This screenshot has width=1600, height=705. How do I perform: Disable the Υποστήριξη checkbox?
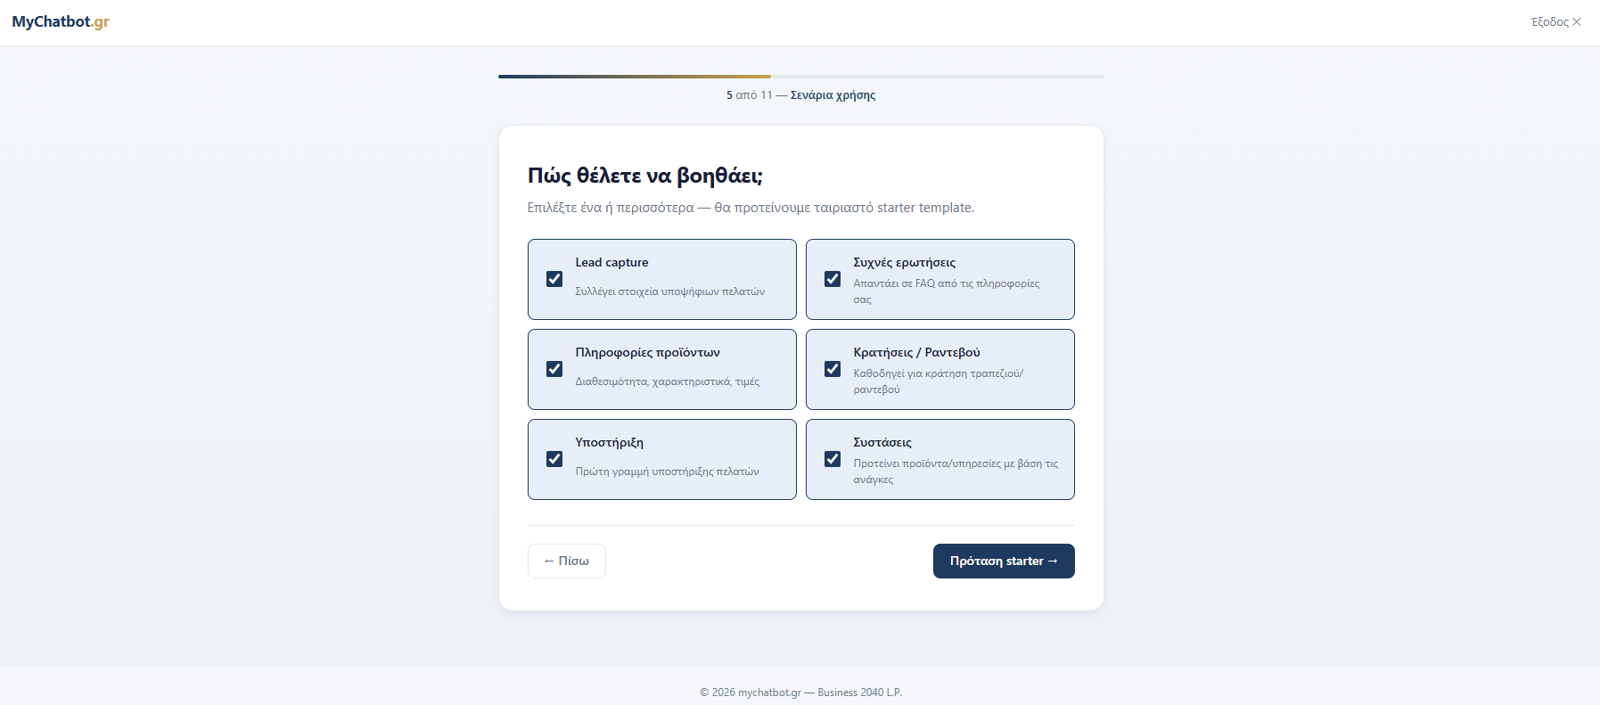click(x=554, y=459)
